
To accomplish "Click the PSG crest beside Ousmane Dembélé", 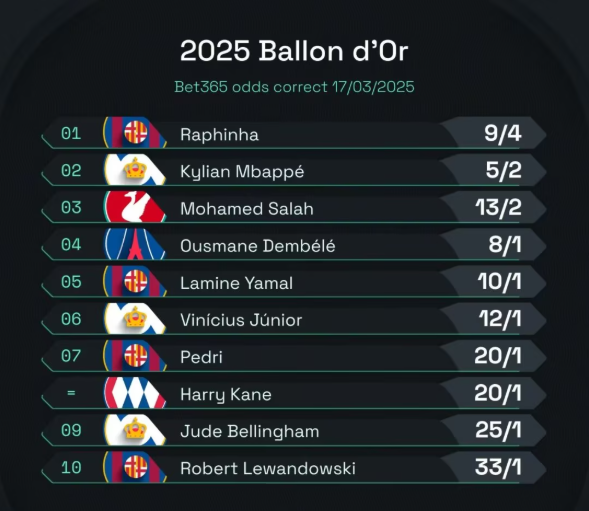I will (135, 244).
